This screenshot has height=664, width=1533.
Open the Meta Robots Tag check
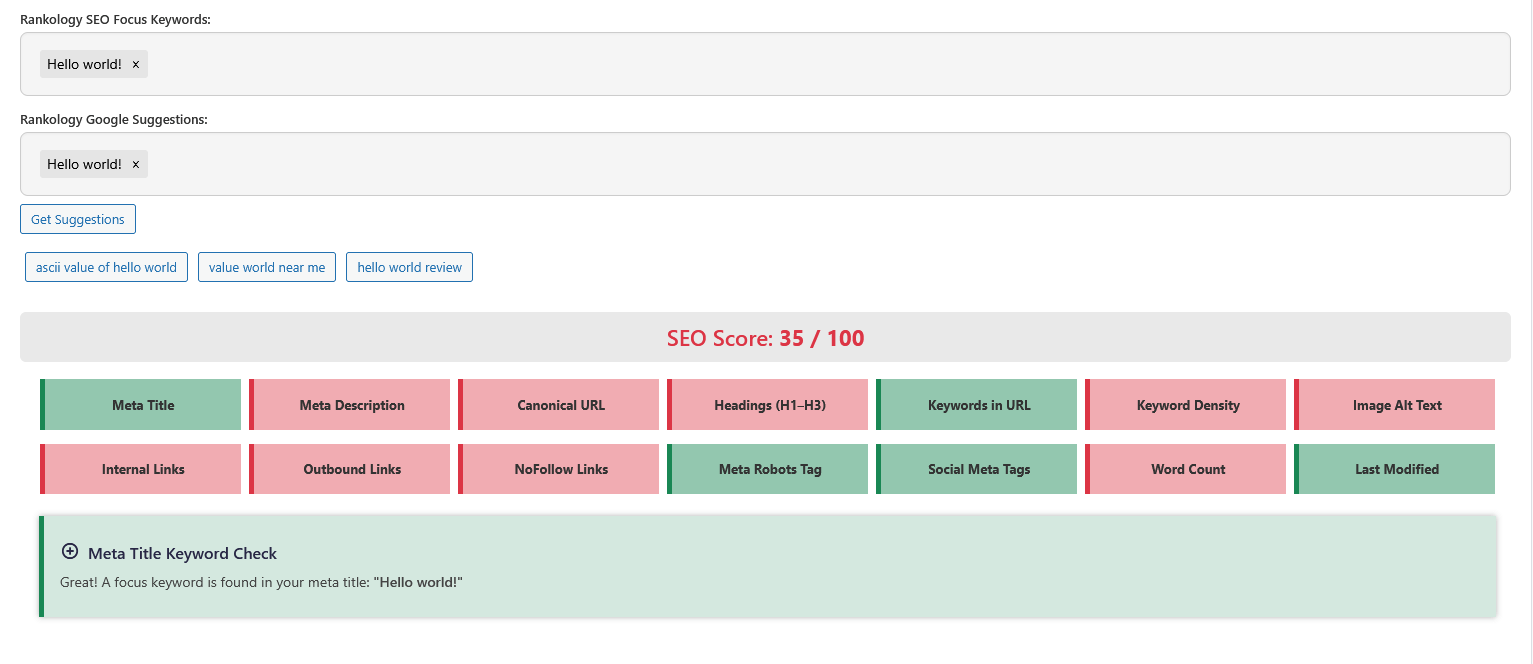coord(769,469)
